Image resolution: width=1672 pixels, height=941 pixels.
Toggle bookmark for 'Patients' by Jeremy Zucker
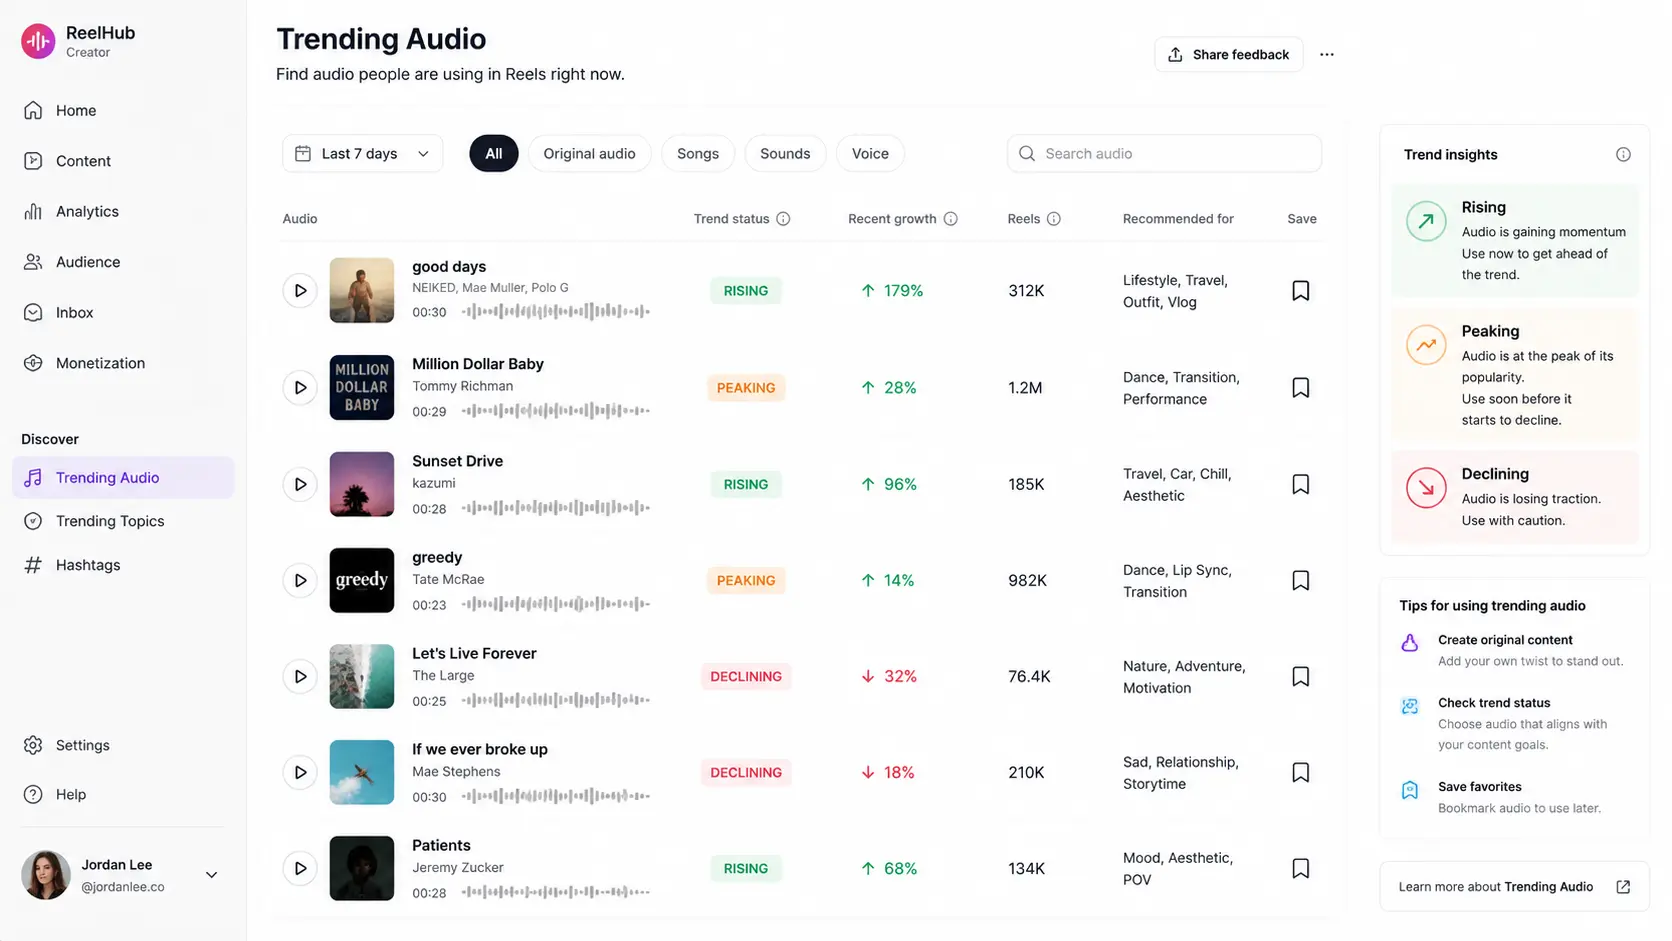pos(1300,869)
